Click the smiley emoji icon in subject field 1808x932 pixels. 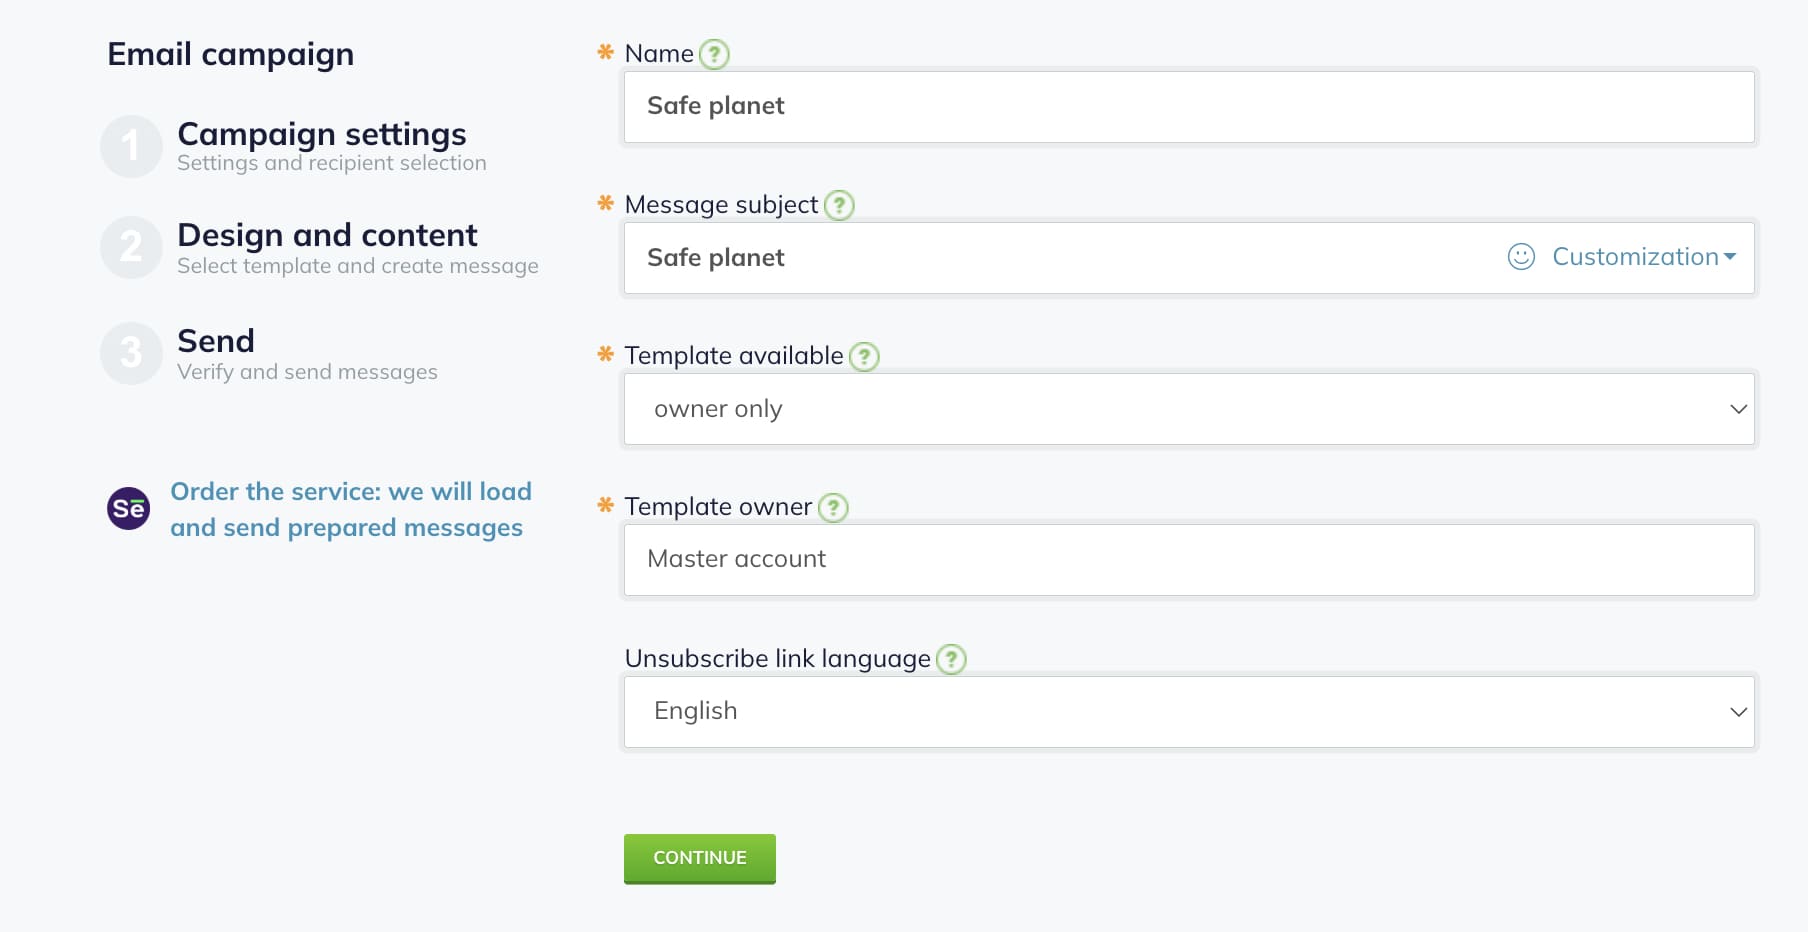click(1521, 257)
